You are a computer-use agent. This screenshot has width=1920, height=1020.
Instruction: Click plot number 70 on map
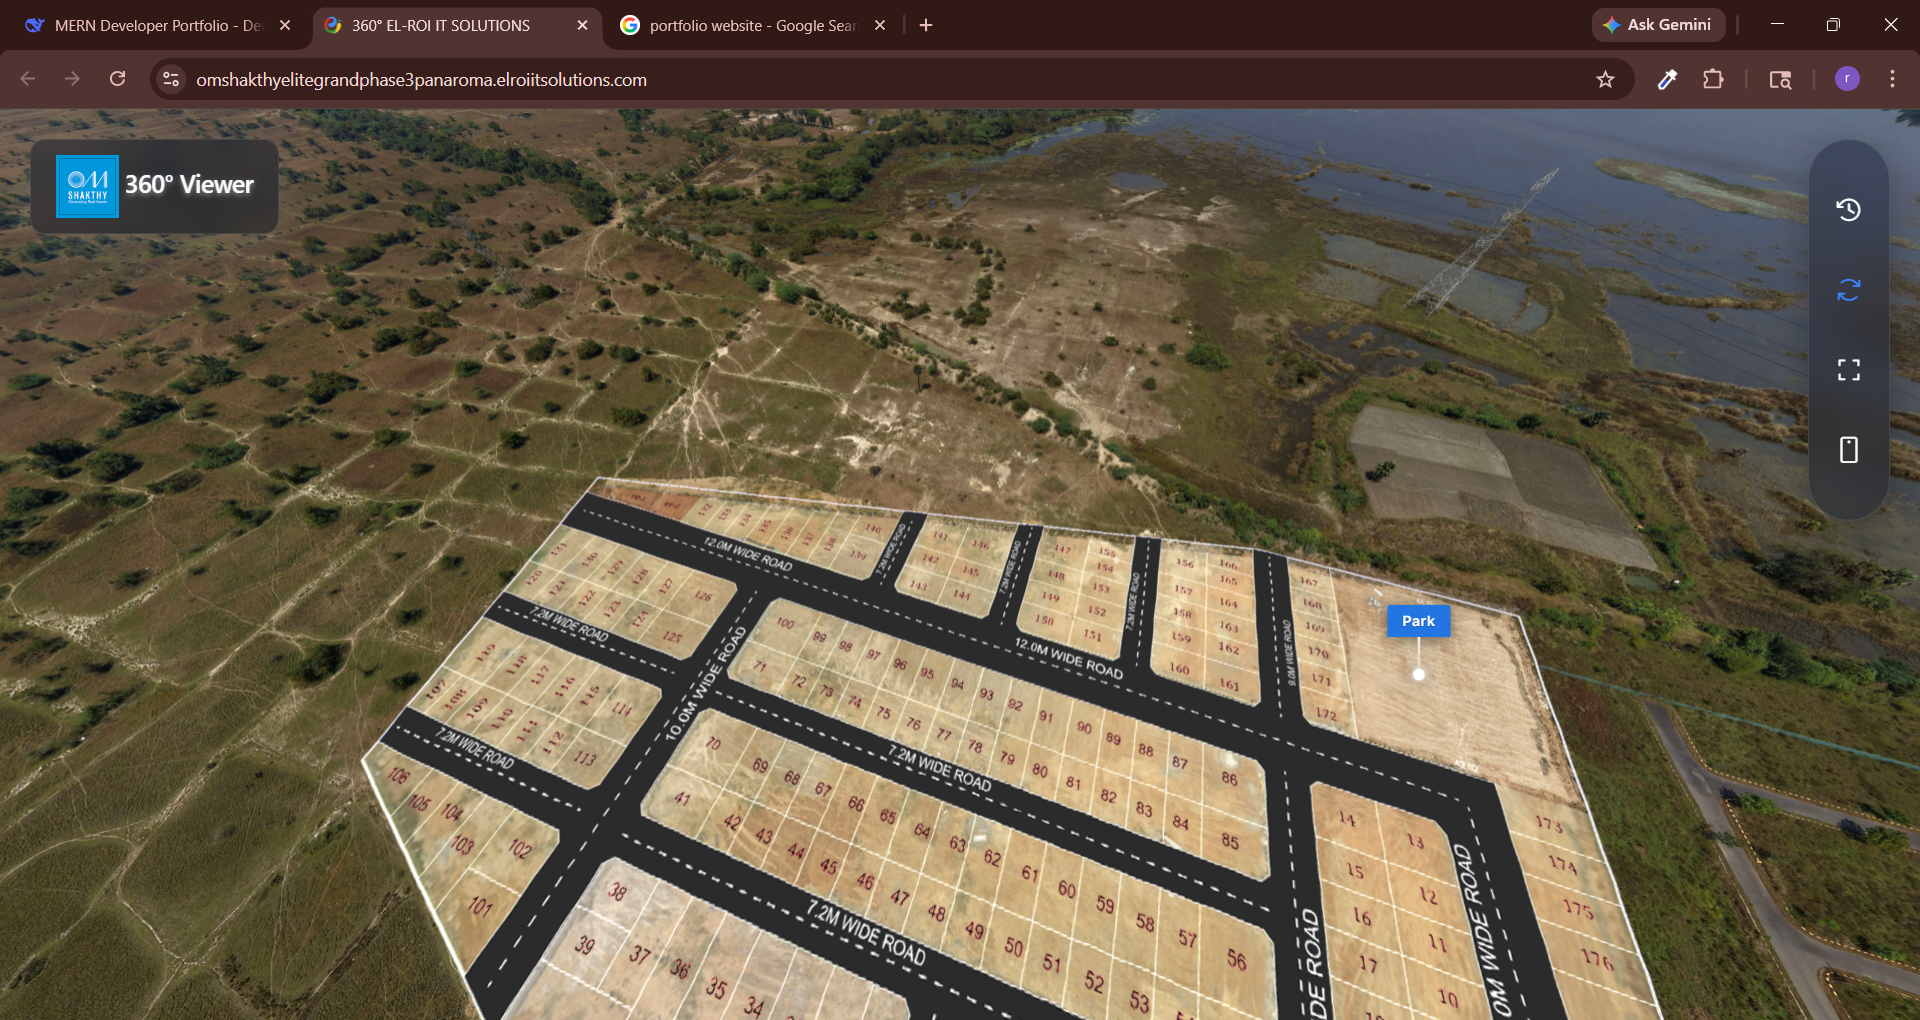(x=713, y=743)
